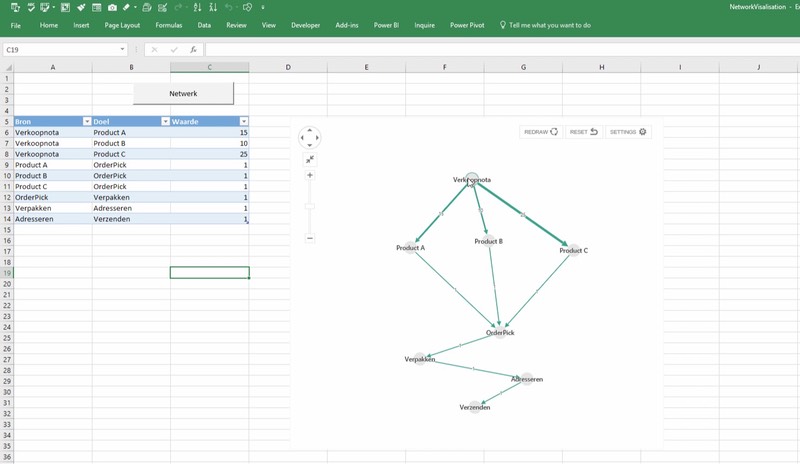Select the Verzenden node in the graph

click(474, 407)
